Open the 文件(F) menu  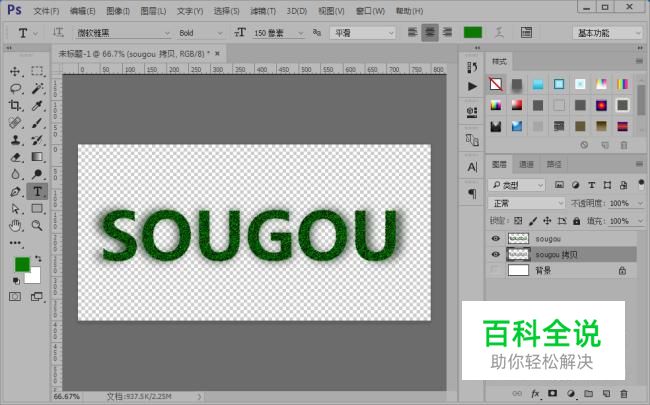[x=46, y=11]
